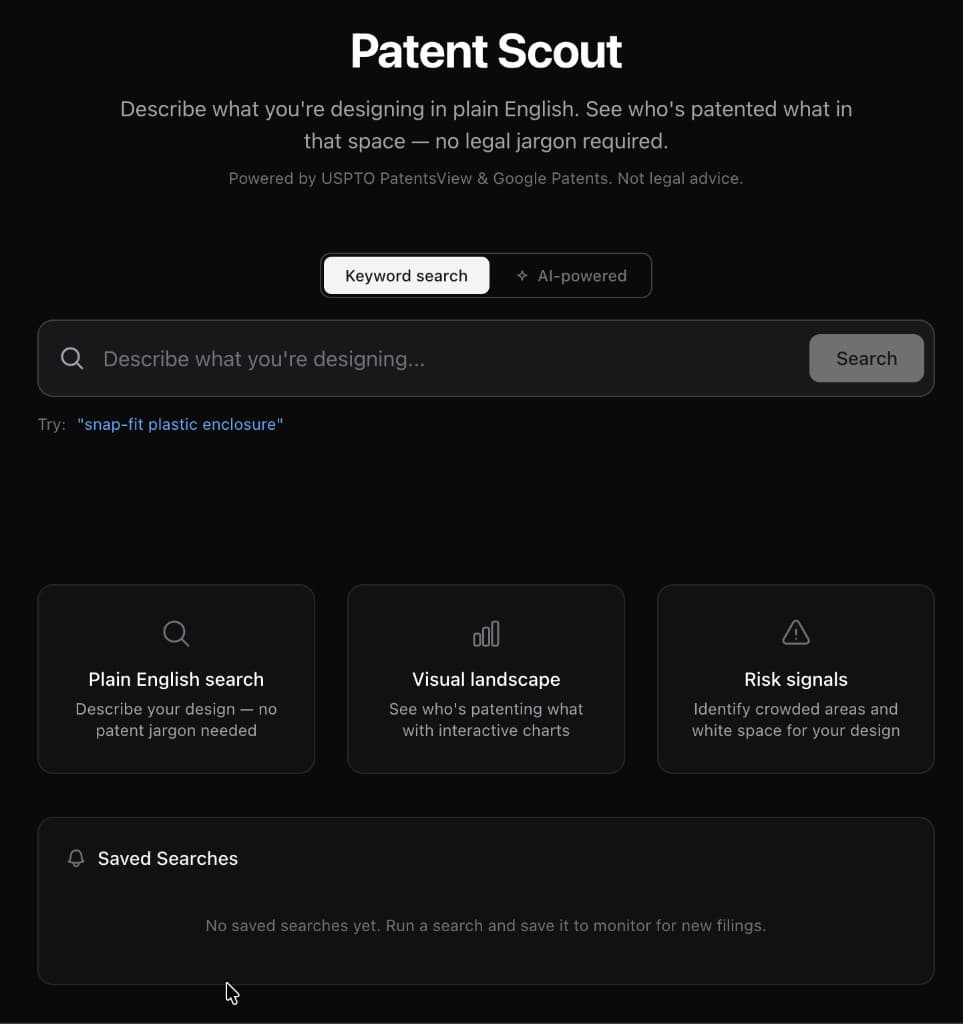The width and height of the screenshot is (963, 1024).
Task: Click the sparkle icon beside AI-powered
Action: tap(521, 275)
